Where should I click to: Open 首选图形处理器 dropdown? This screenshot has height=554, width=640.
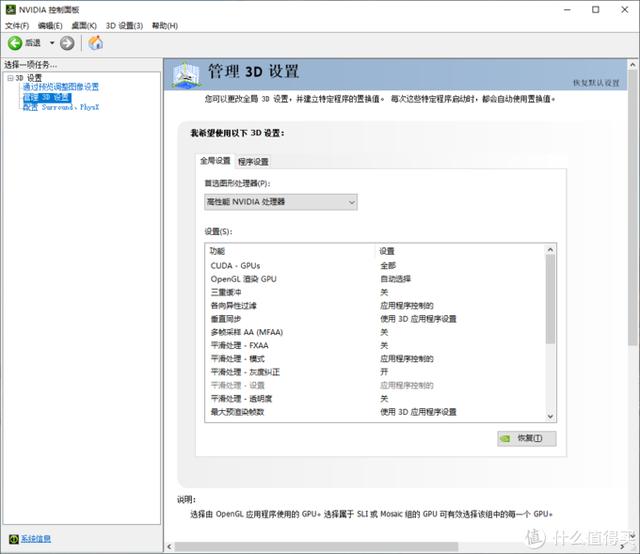pos(281,202)
